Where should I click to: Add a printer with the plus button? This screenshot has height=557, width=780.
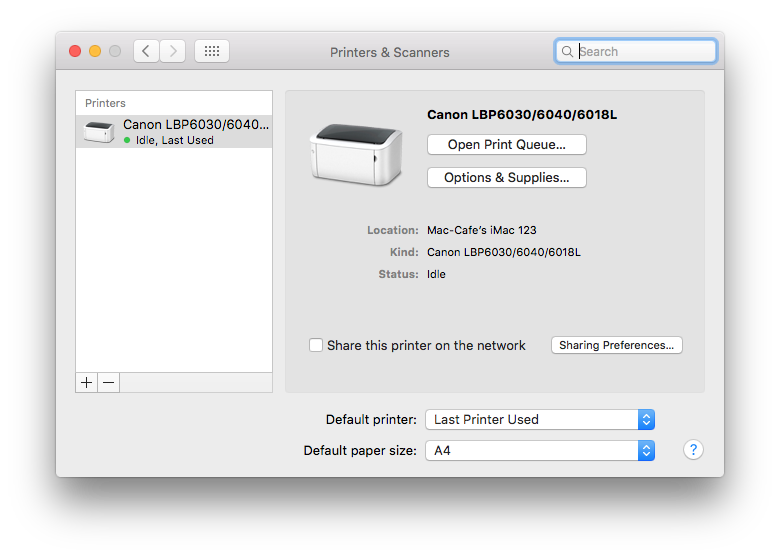87,382
